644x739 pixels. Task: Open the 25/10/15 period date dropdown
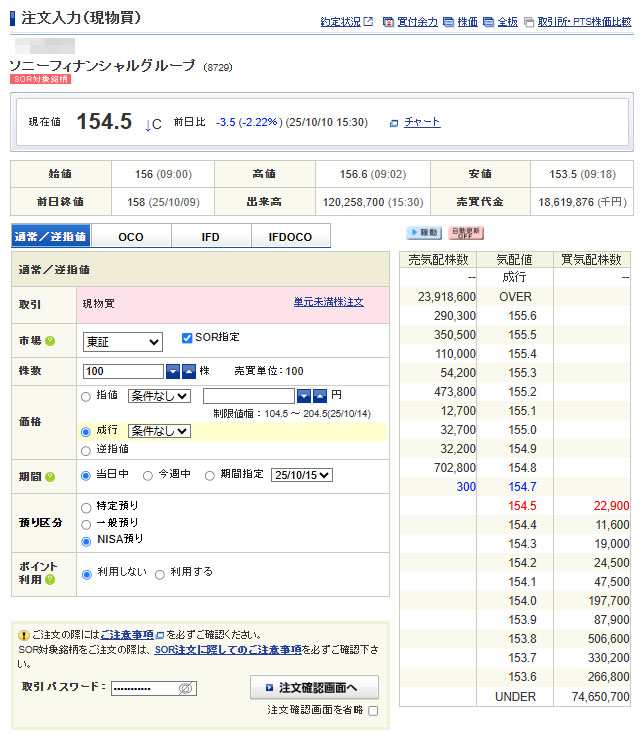point(301,475)
